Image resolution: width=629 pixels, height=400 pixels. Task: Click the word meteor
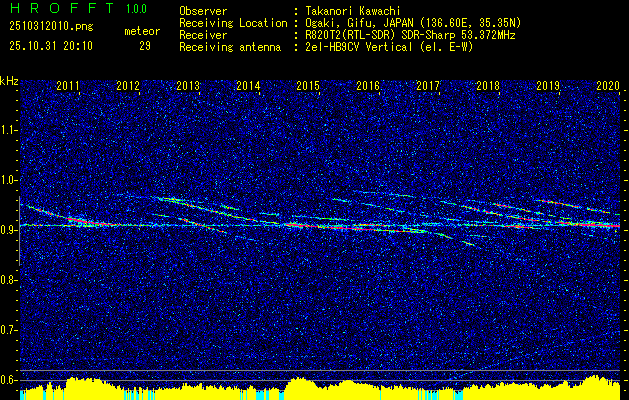click(x=142, y=31)
